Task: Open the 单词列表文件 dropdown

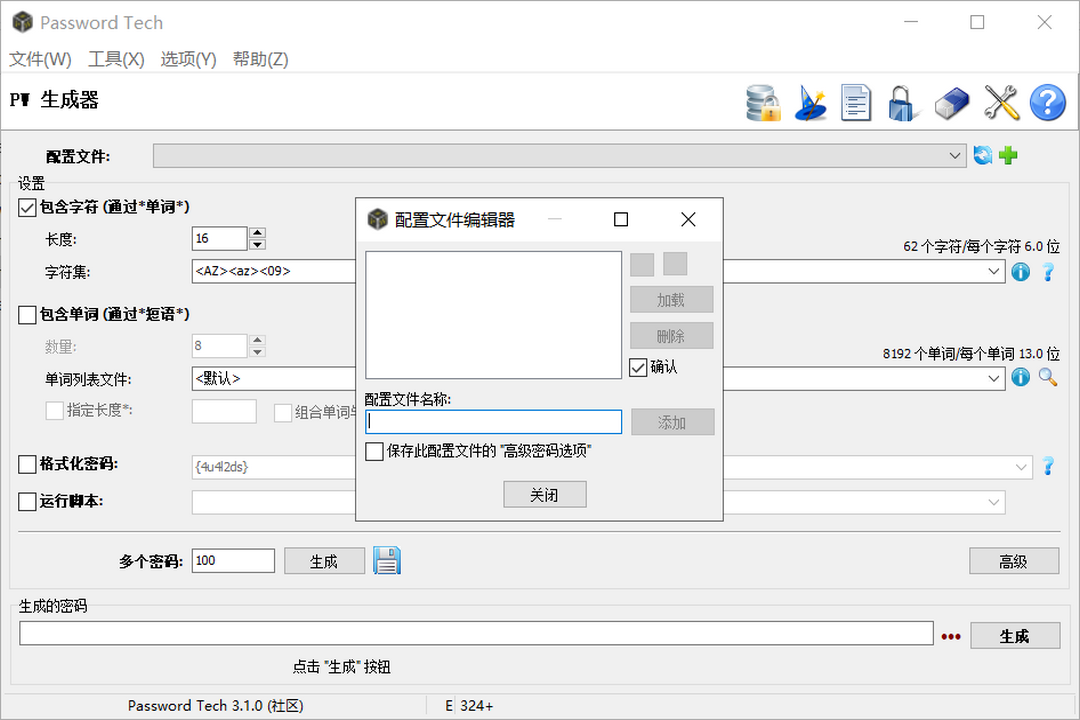Action: point(994,378)
